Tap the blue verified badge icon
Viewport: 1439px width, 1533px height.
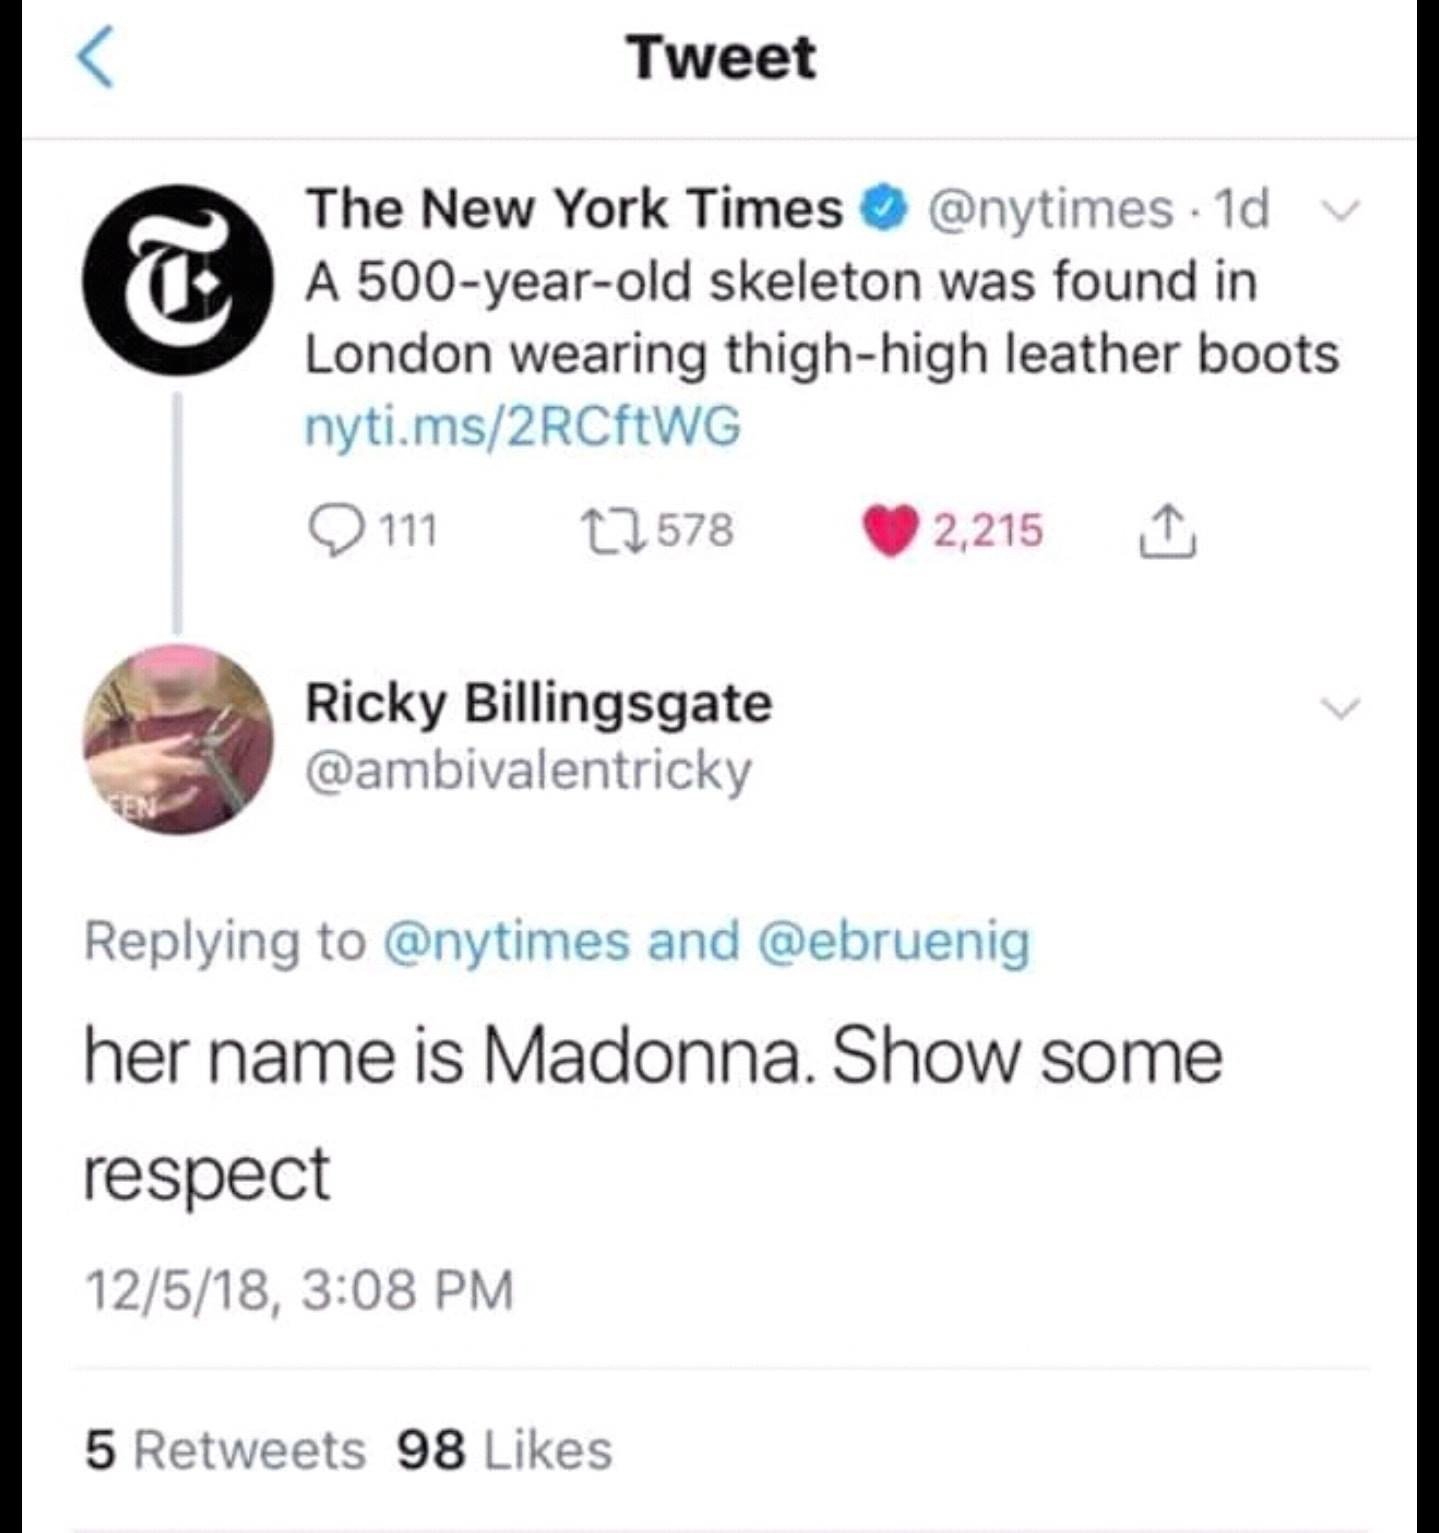pos(889,210)
